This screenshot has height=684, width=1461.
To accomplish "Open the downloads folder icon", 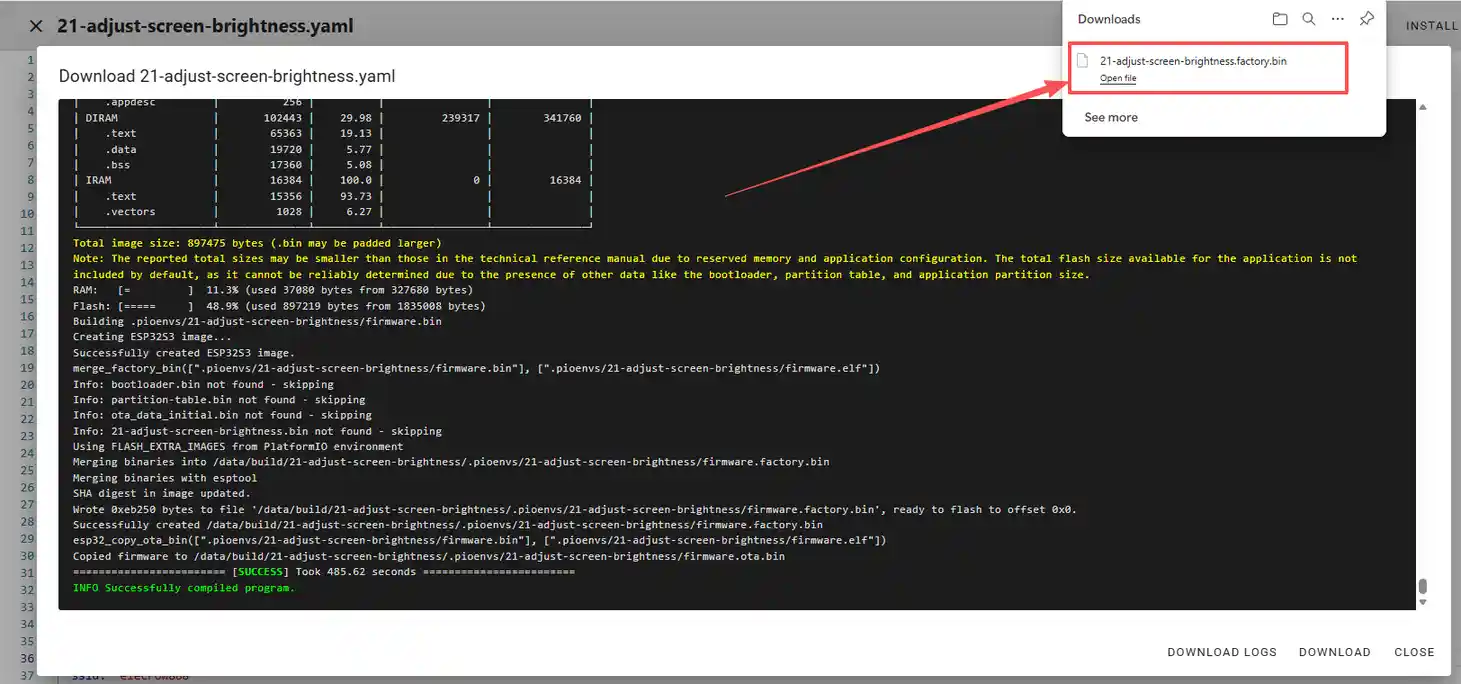I will point(1280,19).
